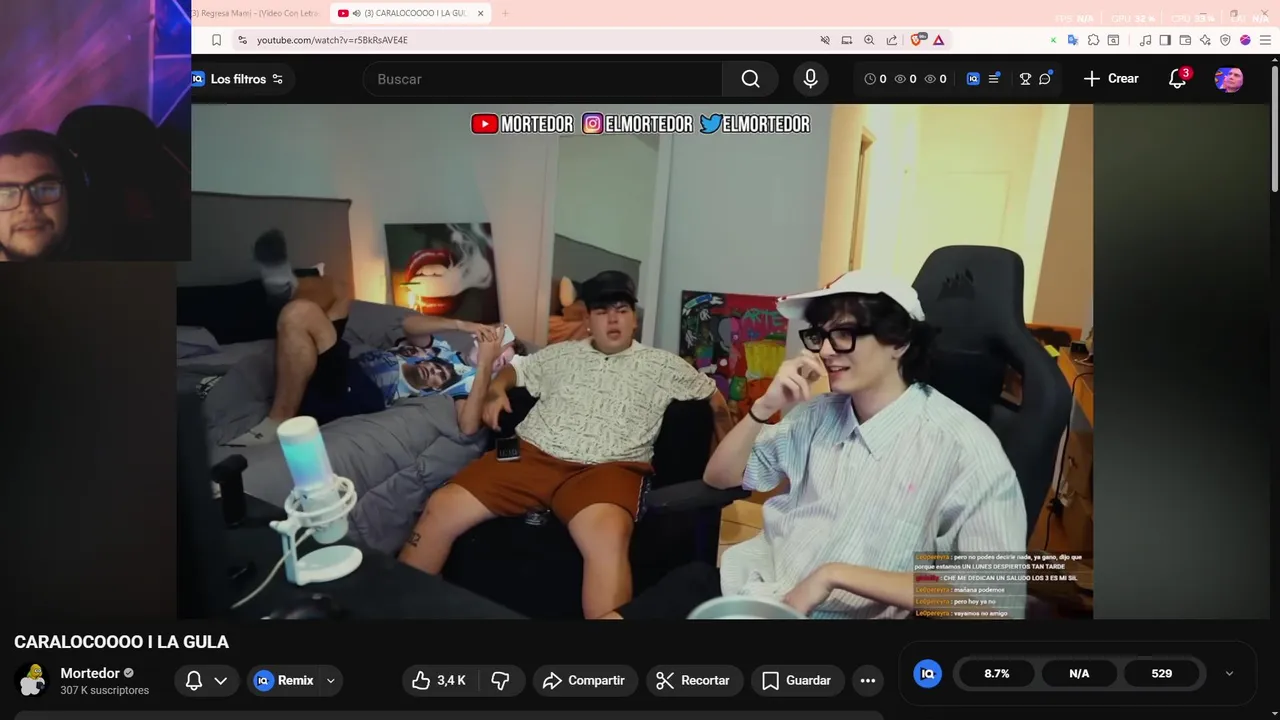Open the Brave Wallet icon
The image size is (1280, 720).
pos(1185,40)
